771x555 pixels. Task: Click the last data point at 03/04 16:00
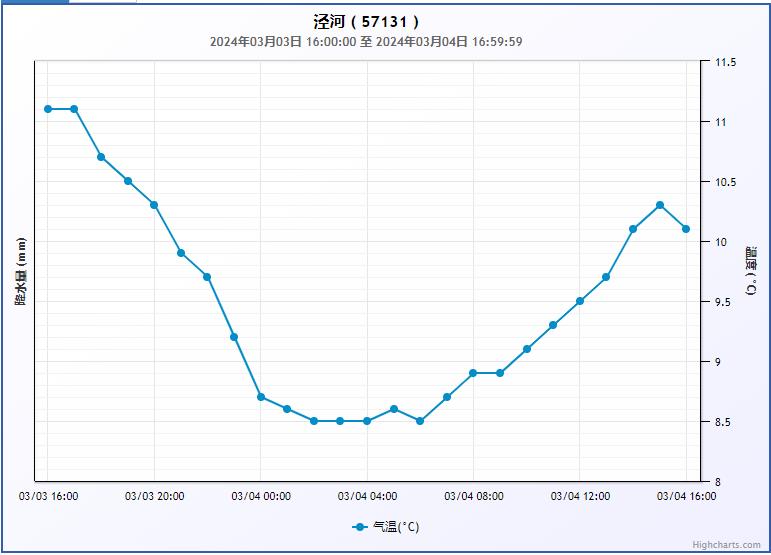pyautogui.click(x=686, y=229)
